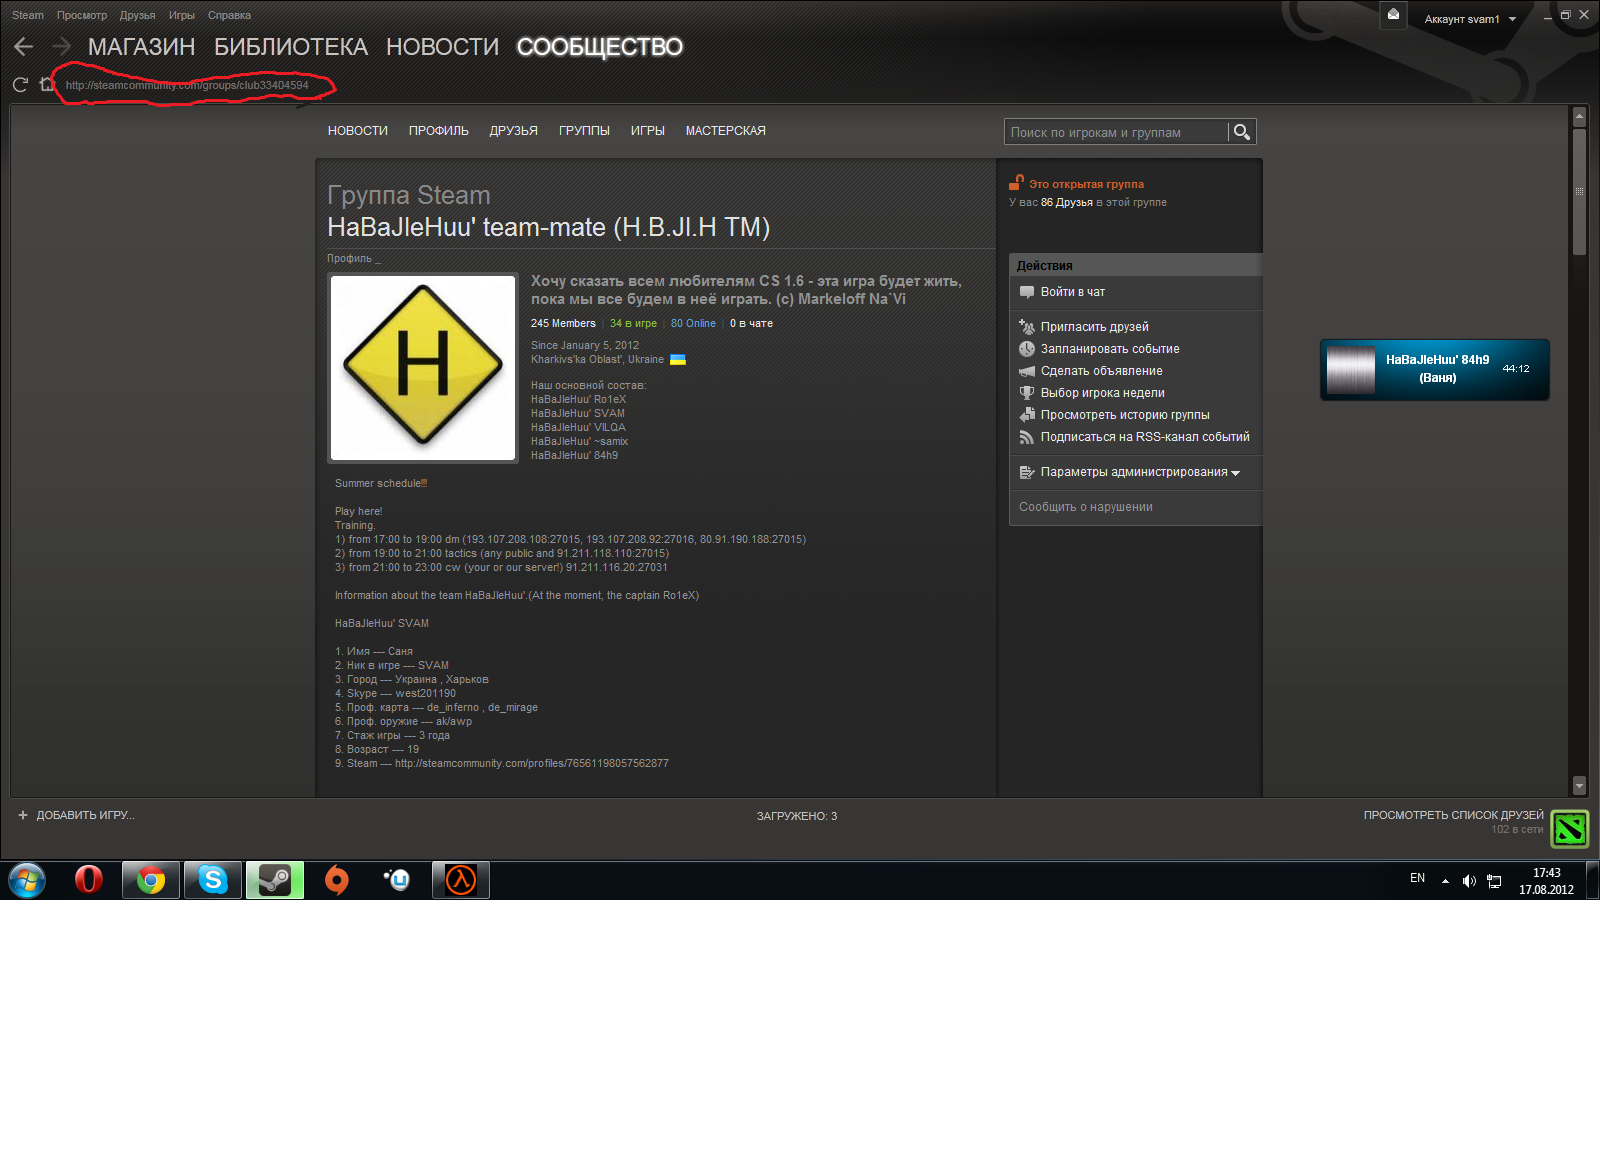Click the invite friends icon
This screenshot has width=1600, height=1168.
(x=1027, y=327)
